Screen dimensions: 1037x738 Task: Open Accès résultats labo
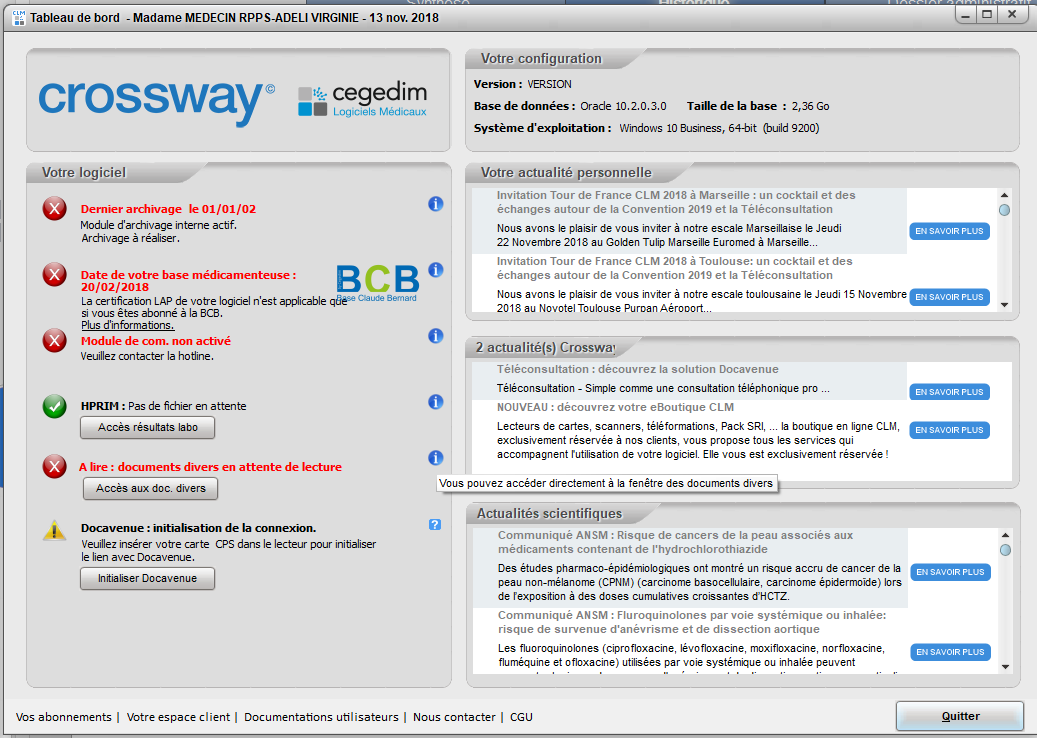click(147, 427)
